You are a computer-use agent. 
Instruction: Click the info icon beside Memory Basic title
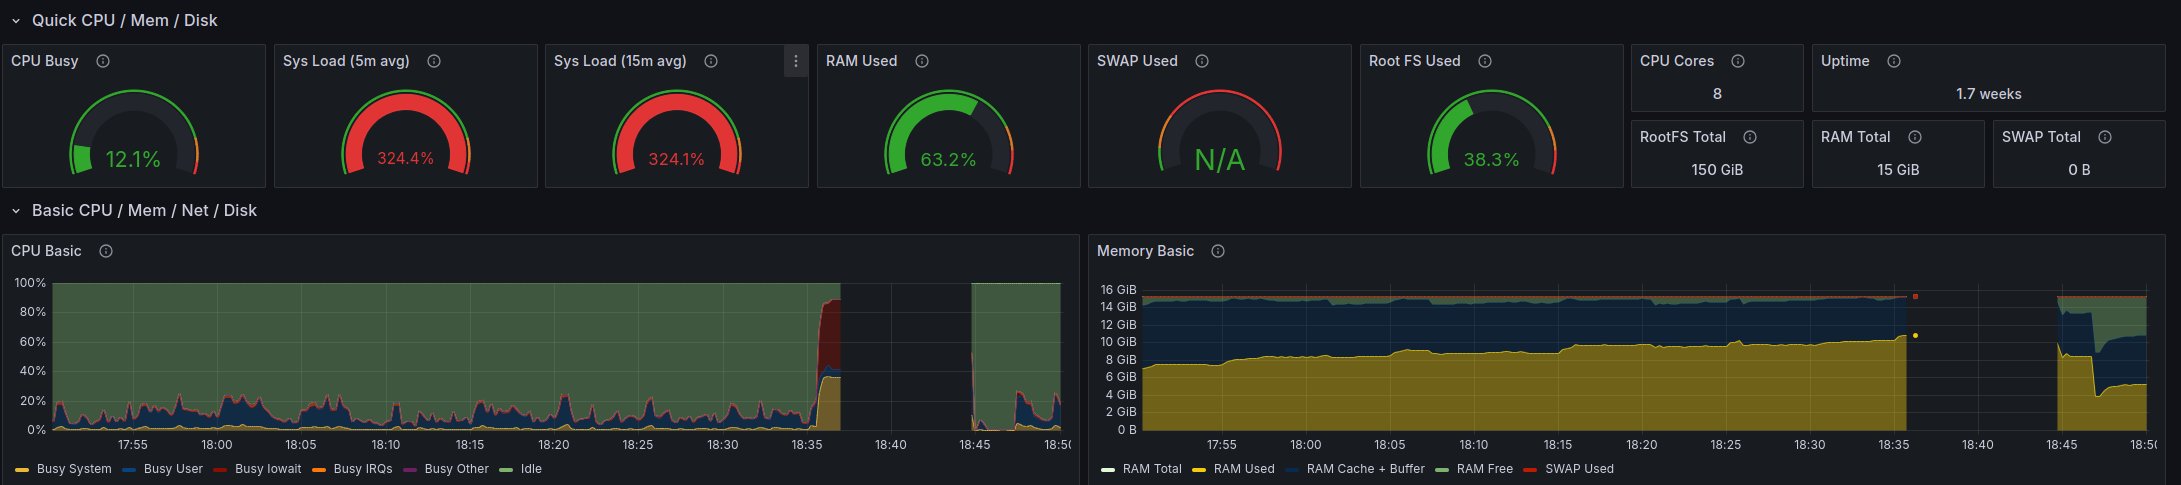(x=1218, y=251)
